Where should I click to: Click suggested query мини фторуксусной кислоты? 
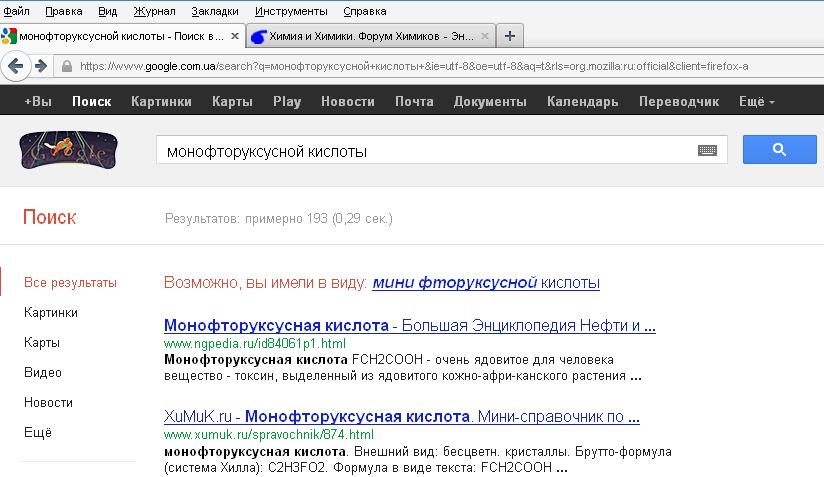(486, 283)
